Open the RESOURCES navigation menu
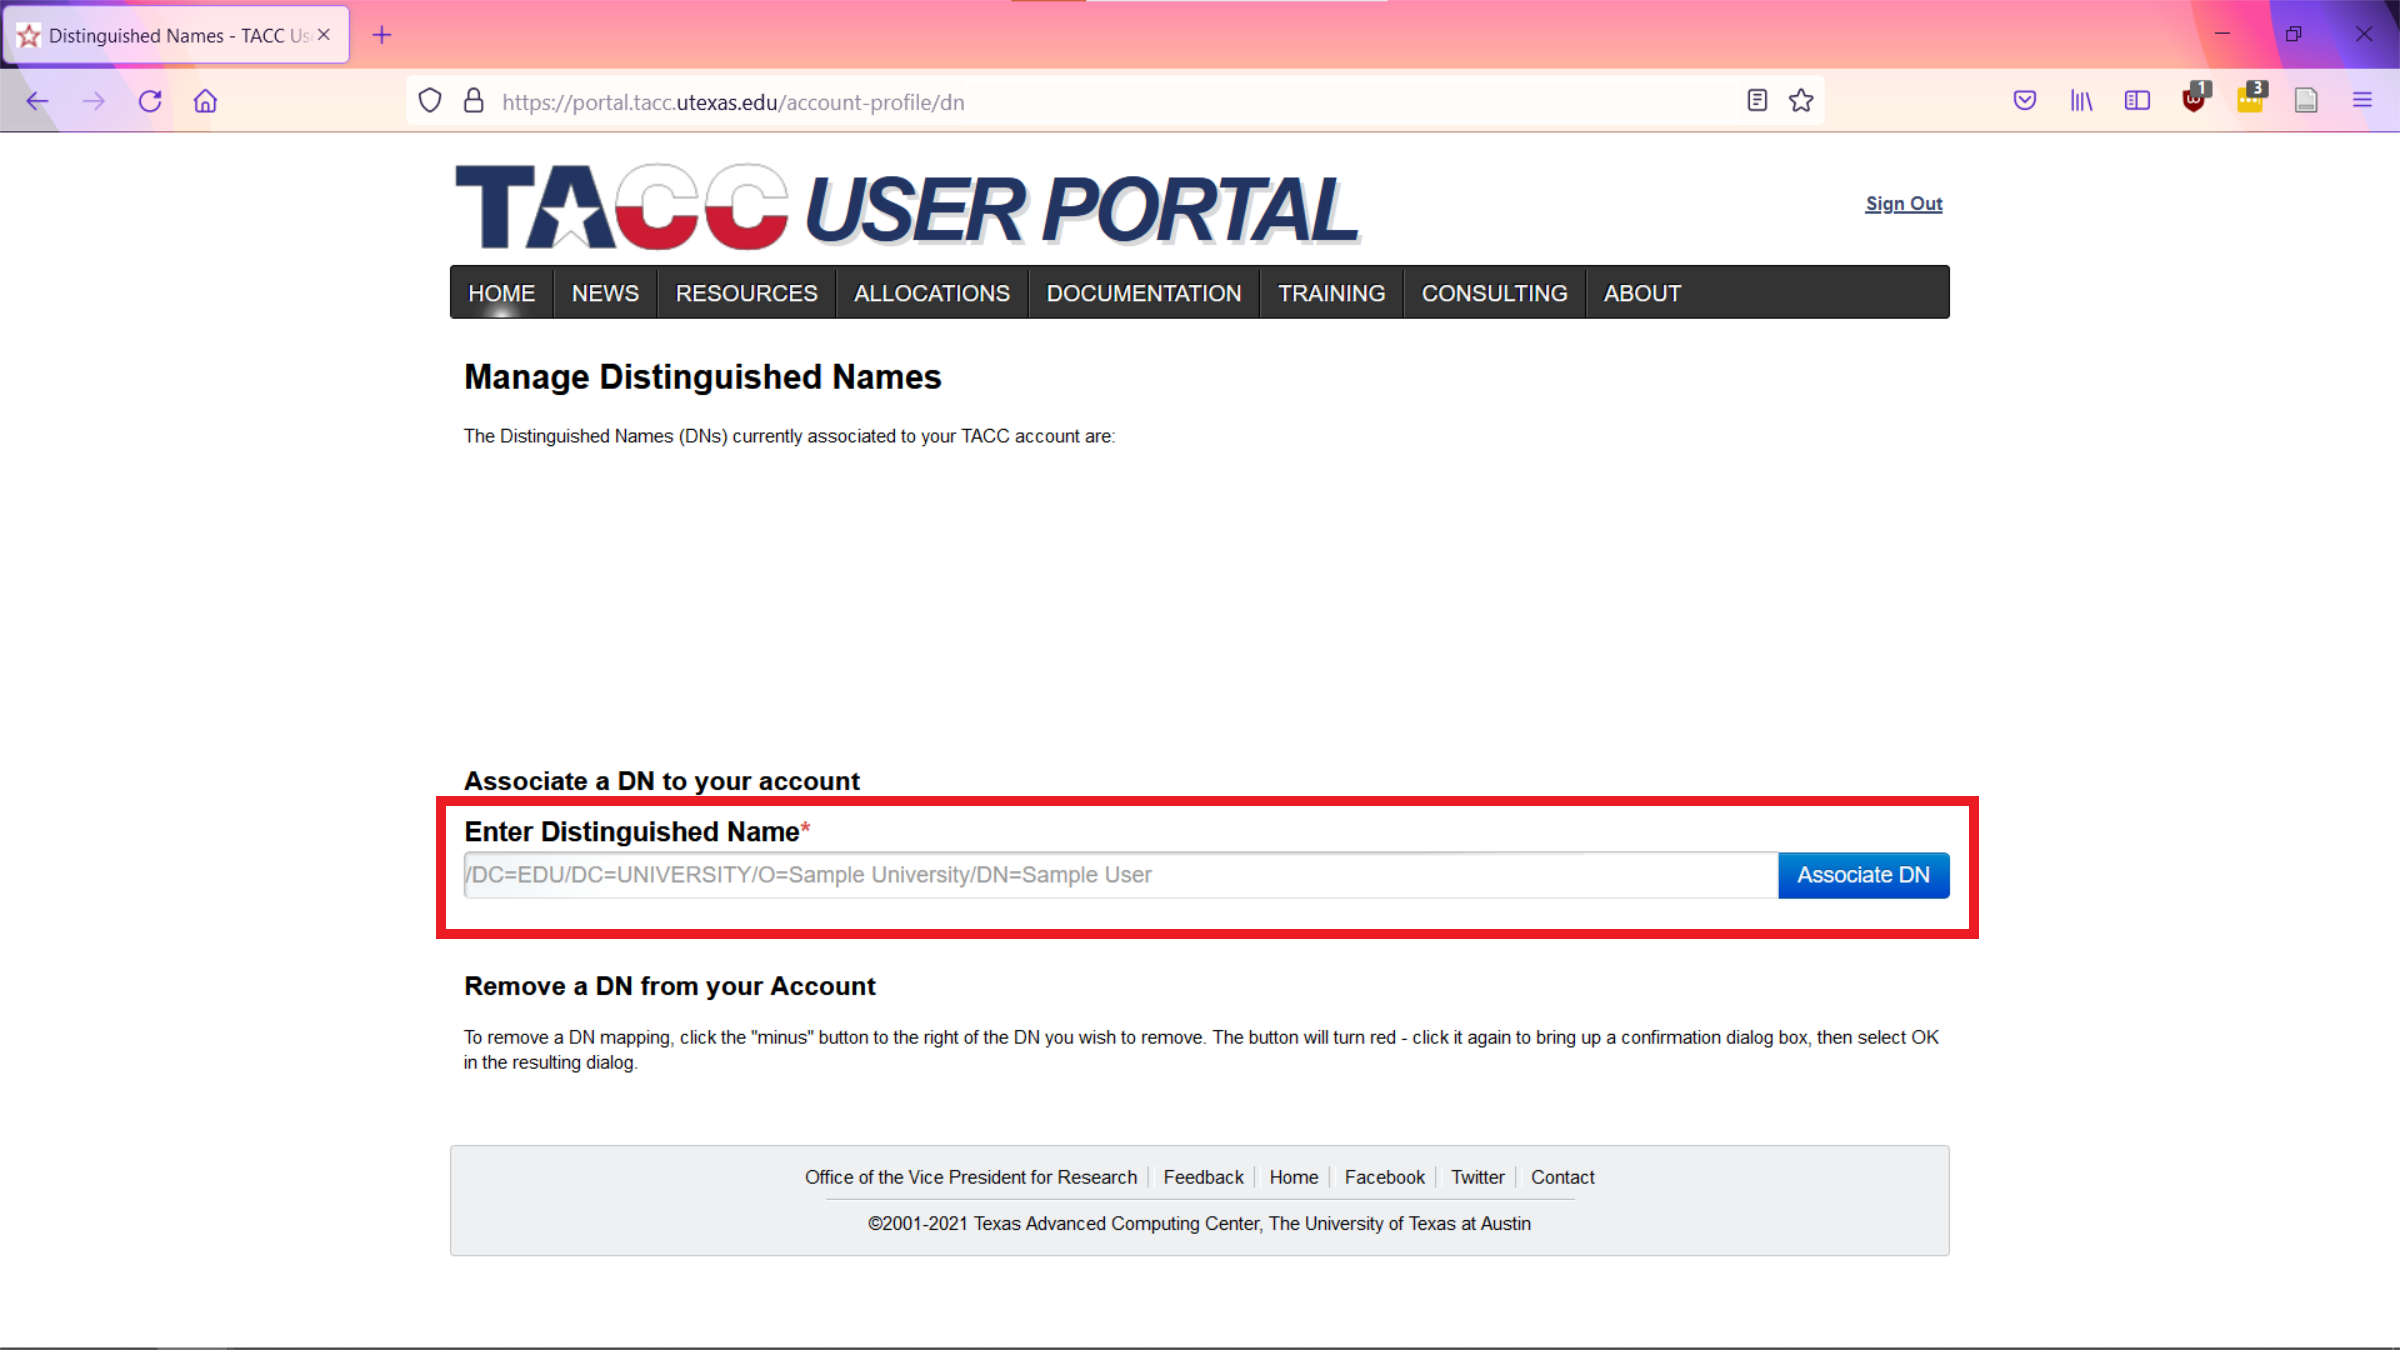 point(746,293)
